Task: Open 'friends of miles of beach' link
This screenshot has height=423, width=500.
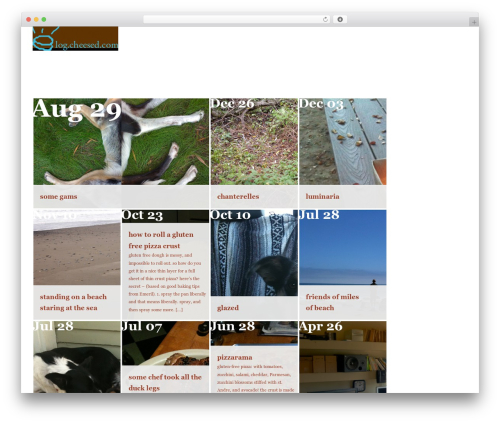Action: (332, 302)
